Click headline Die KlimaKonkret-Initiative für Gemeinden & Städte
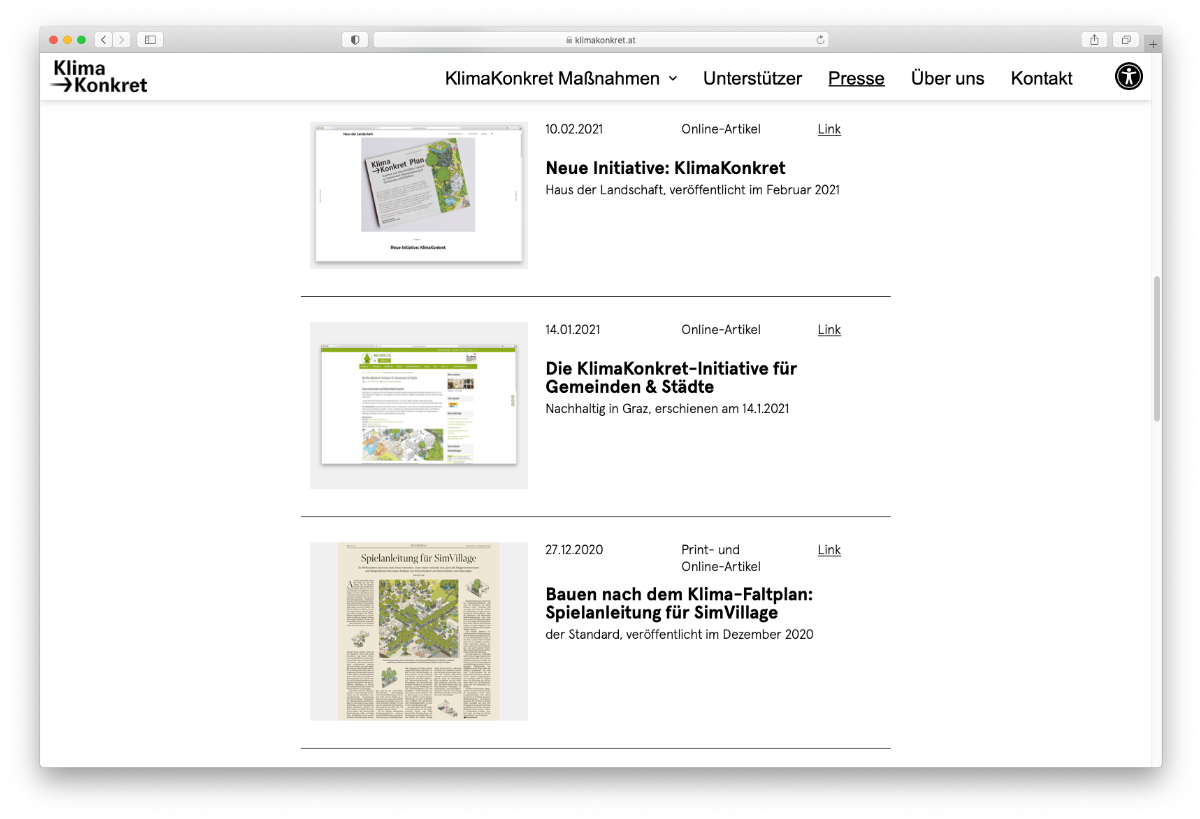Screen dimensions: 1200x819 tap(671, 377)
